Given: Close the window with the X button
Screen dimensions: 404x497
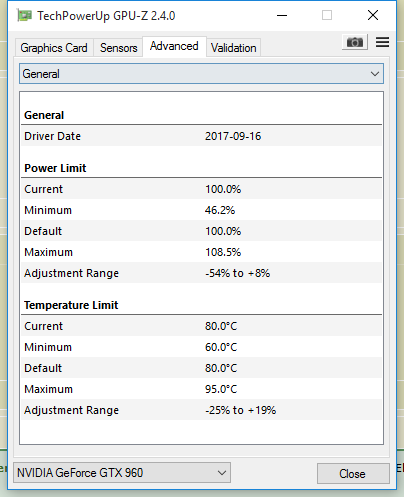Looking at the screenshot, I should tap(373, 15).
